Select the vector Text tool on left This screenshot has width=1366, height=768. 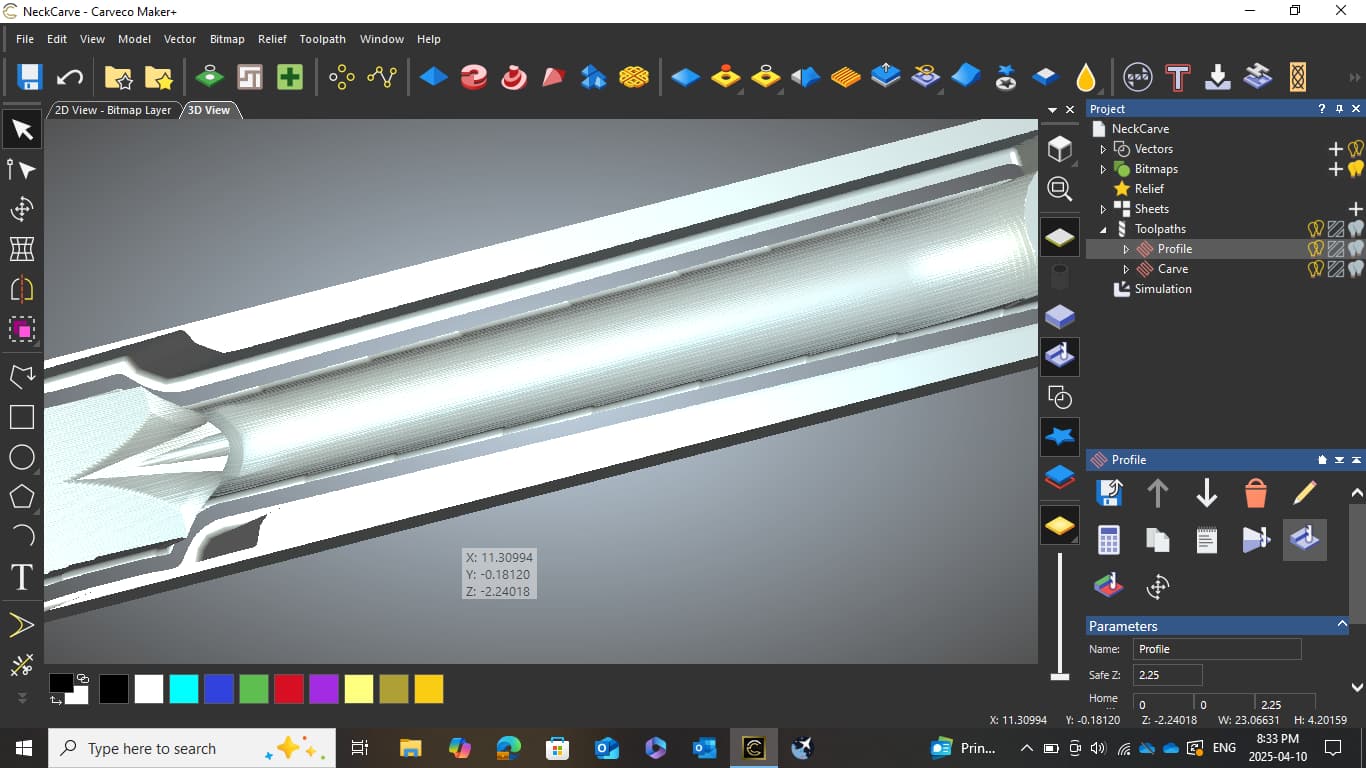21,577
